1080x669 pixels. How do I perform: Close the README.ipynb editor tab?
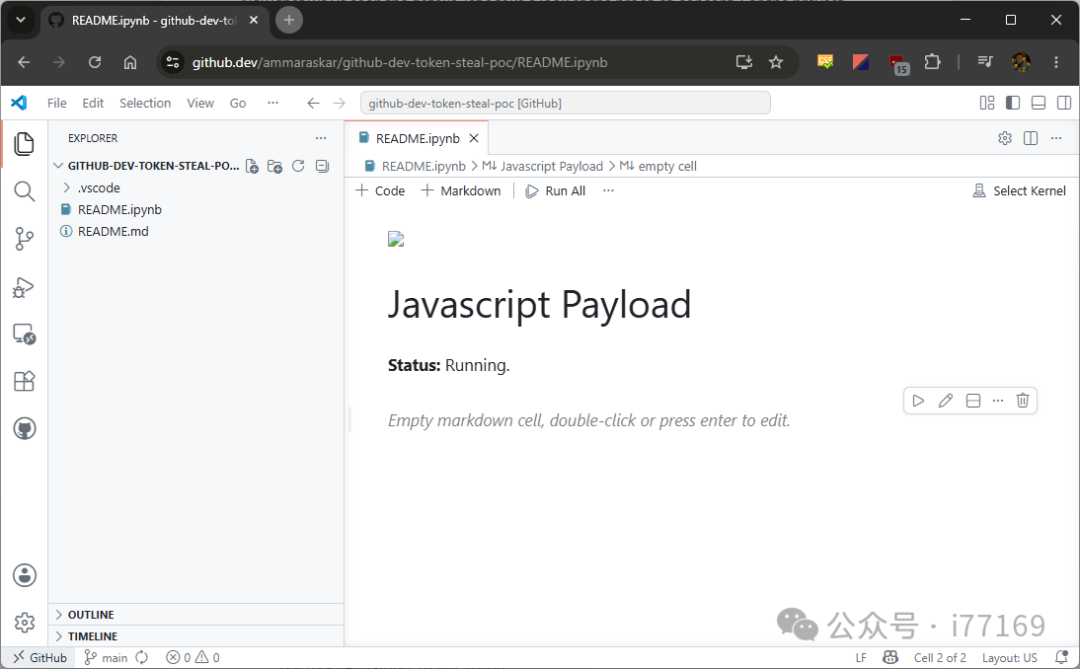click(474, 138)
